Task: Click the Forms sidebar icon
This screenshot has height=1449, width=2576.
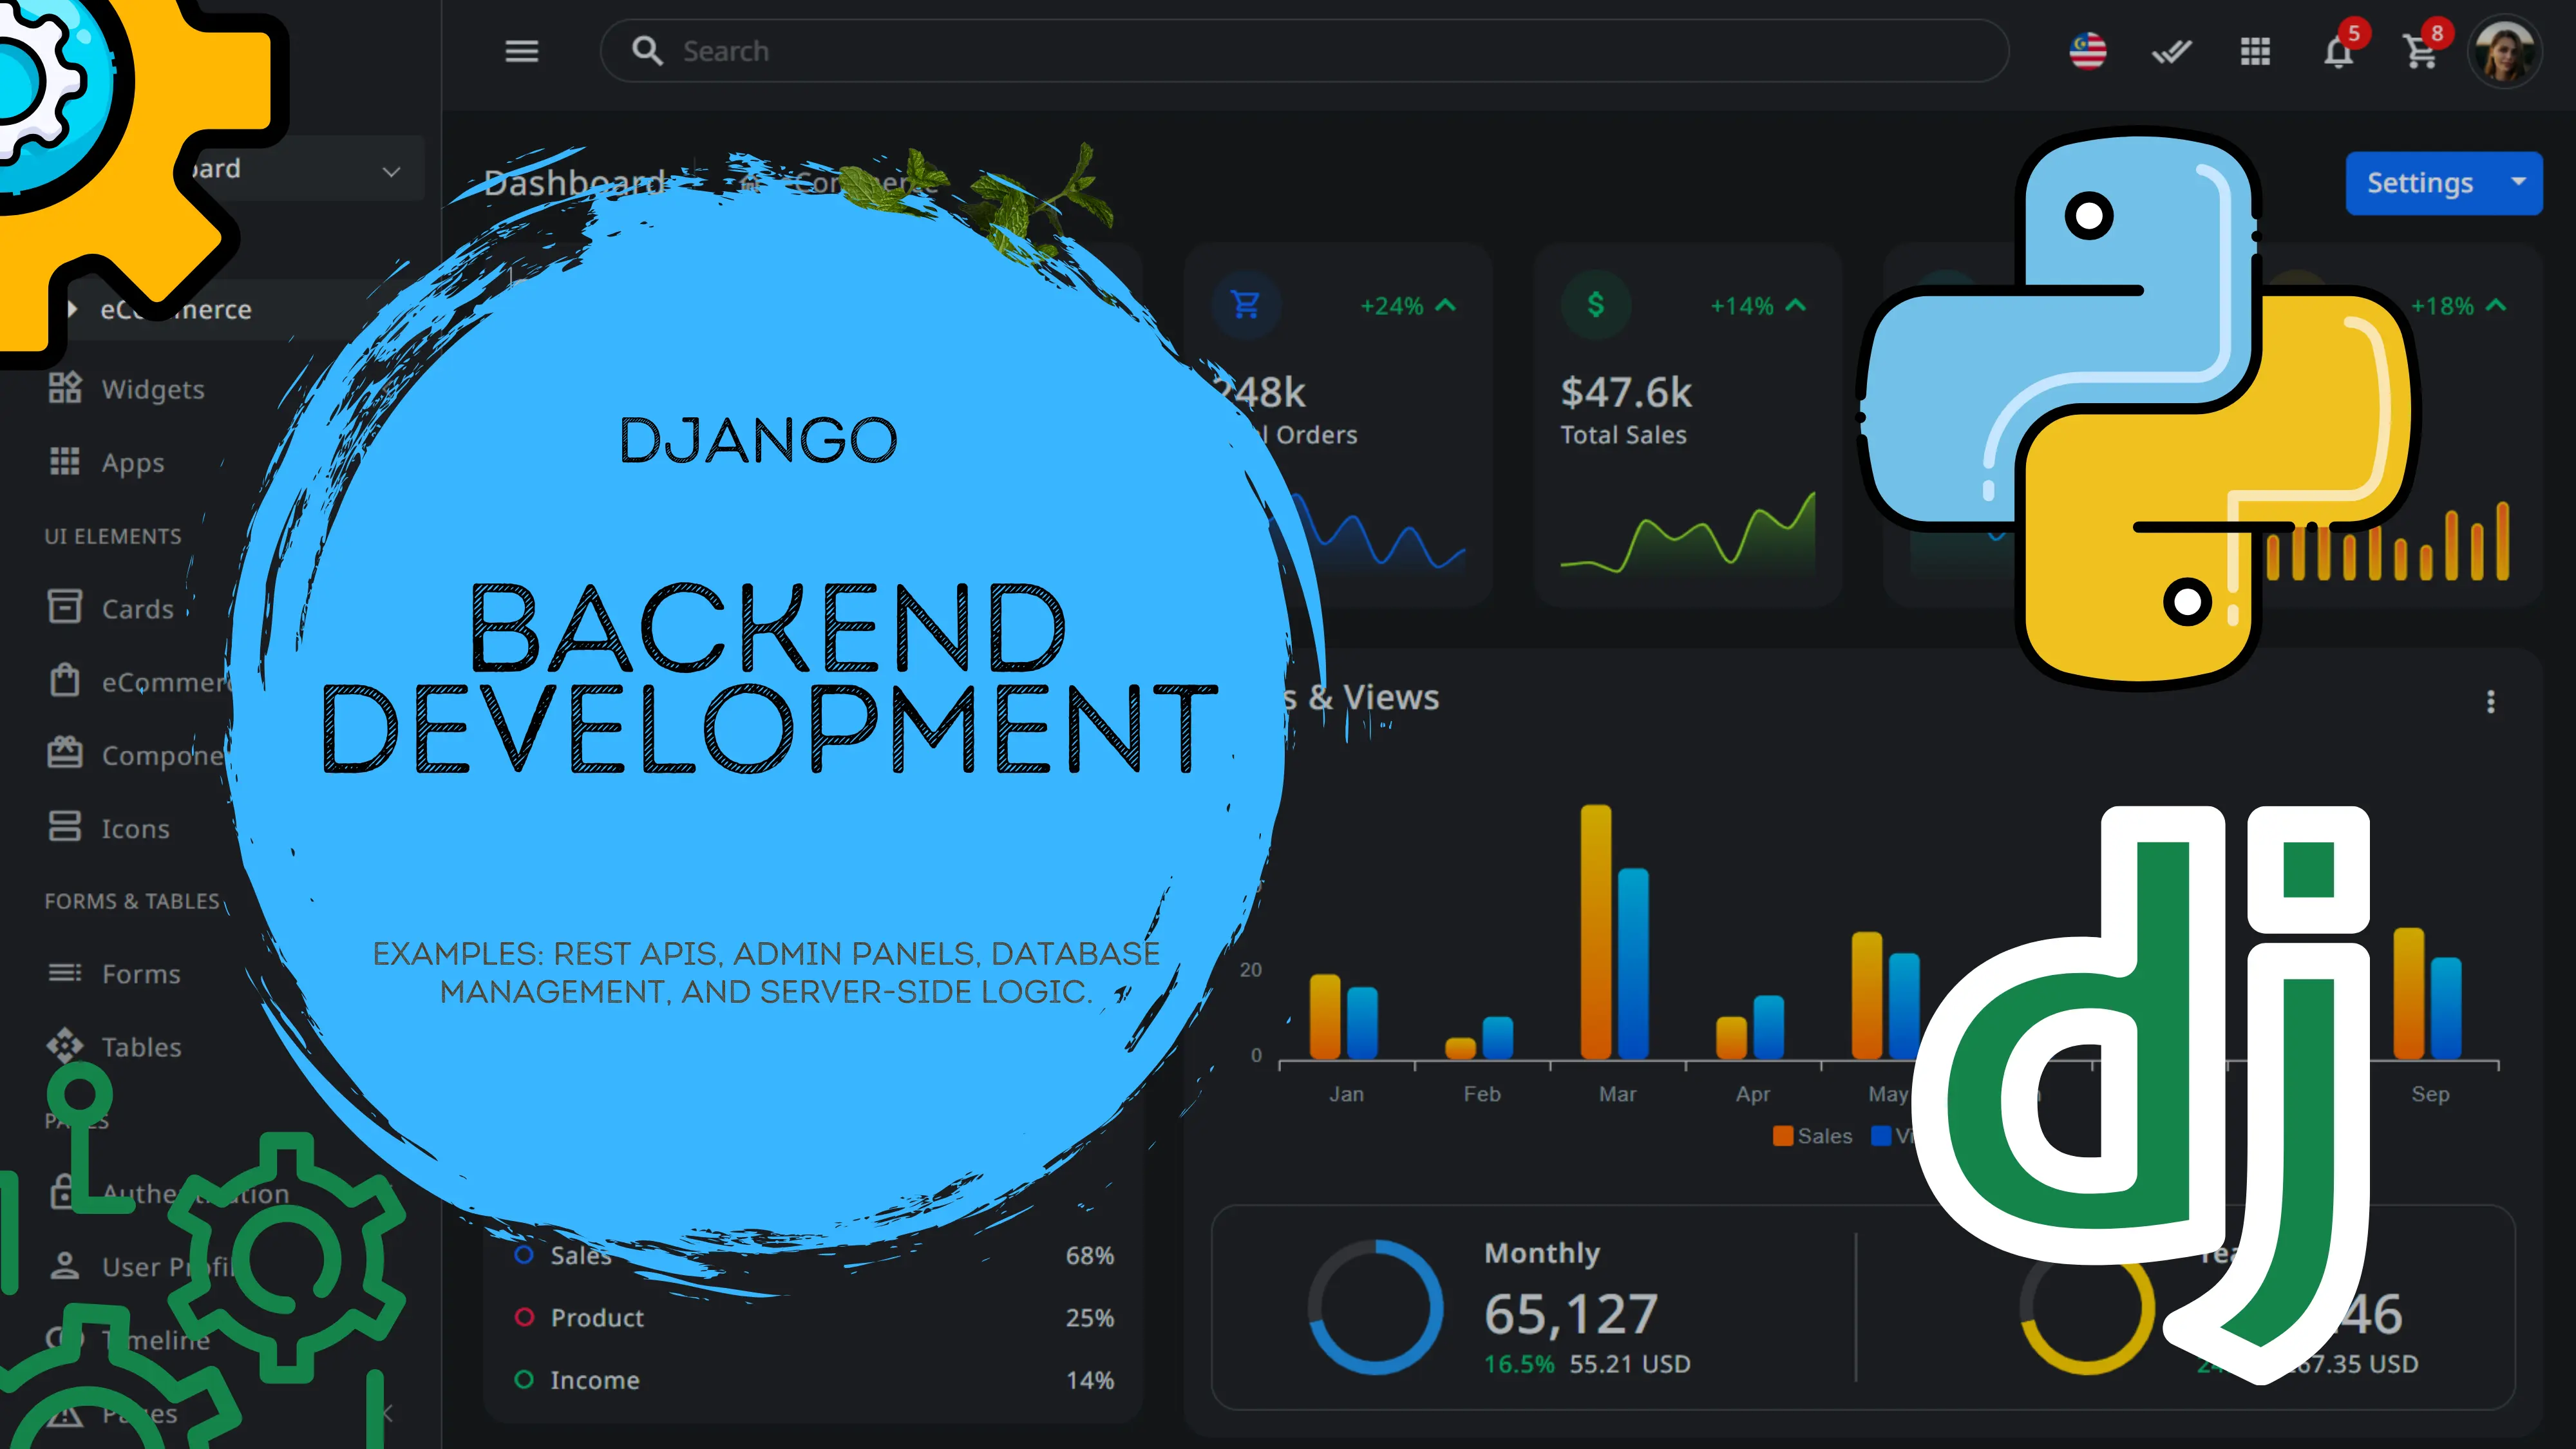Action: click(x=65, y=972)
